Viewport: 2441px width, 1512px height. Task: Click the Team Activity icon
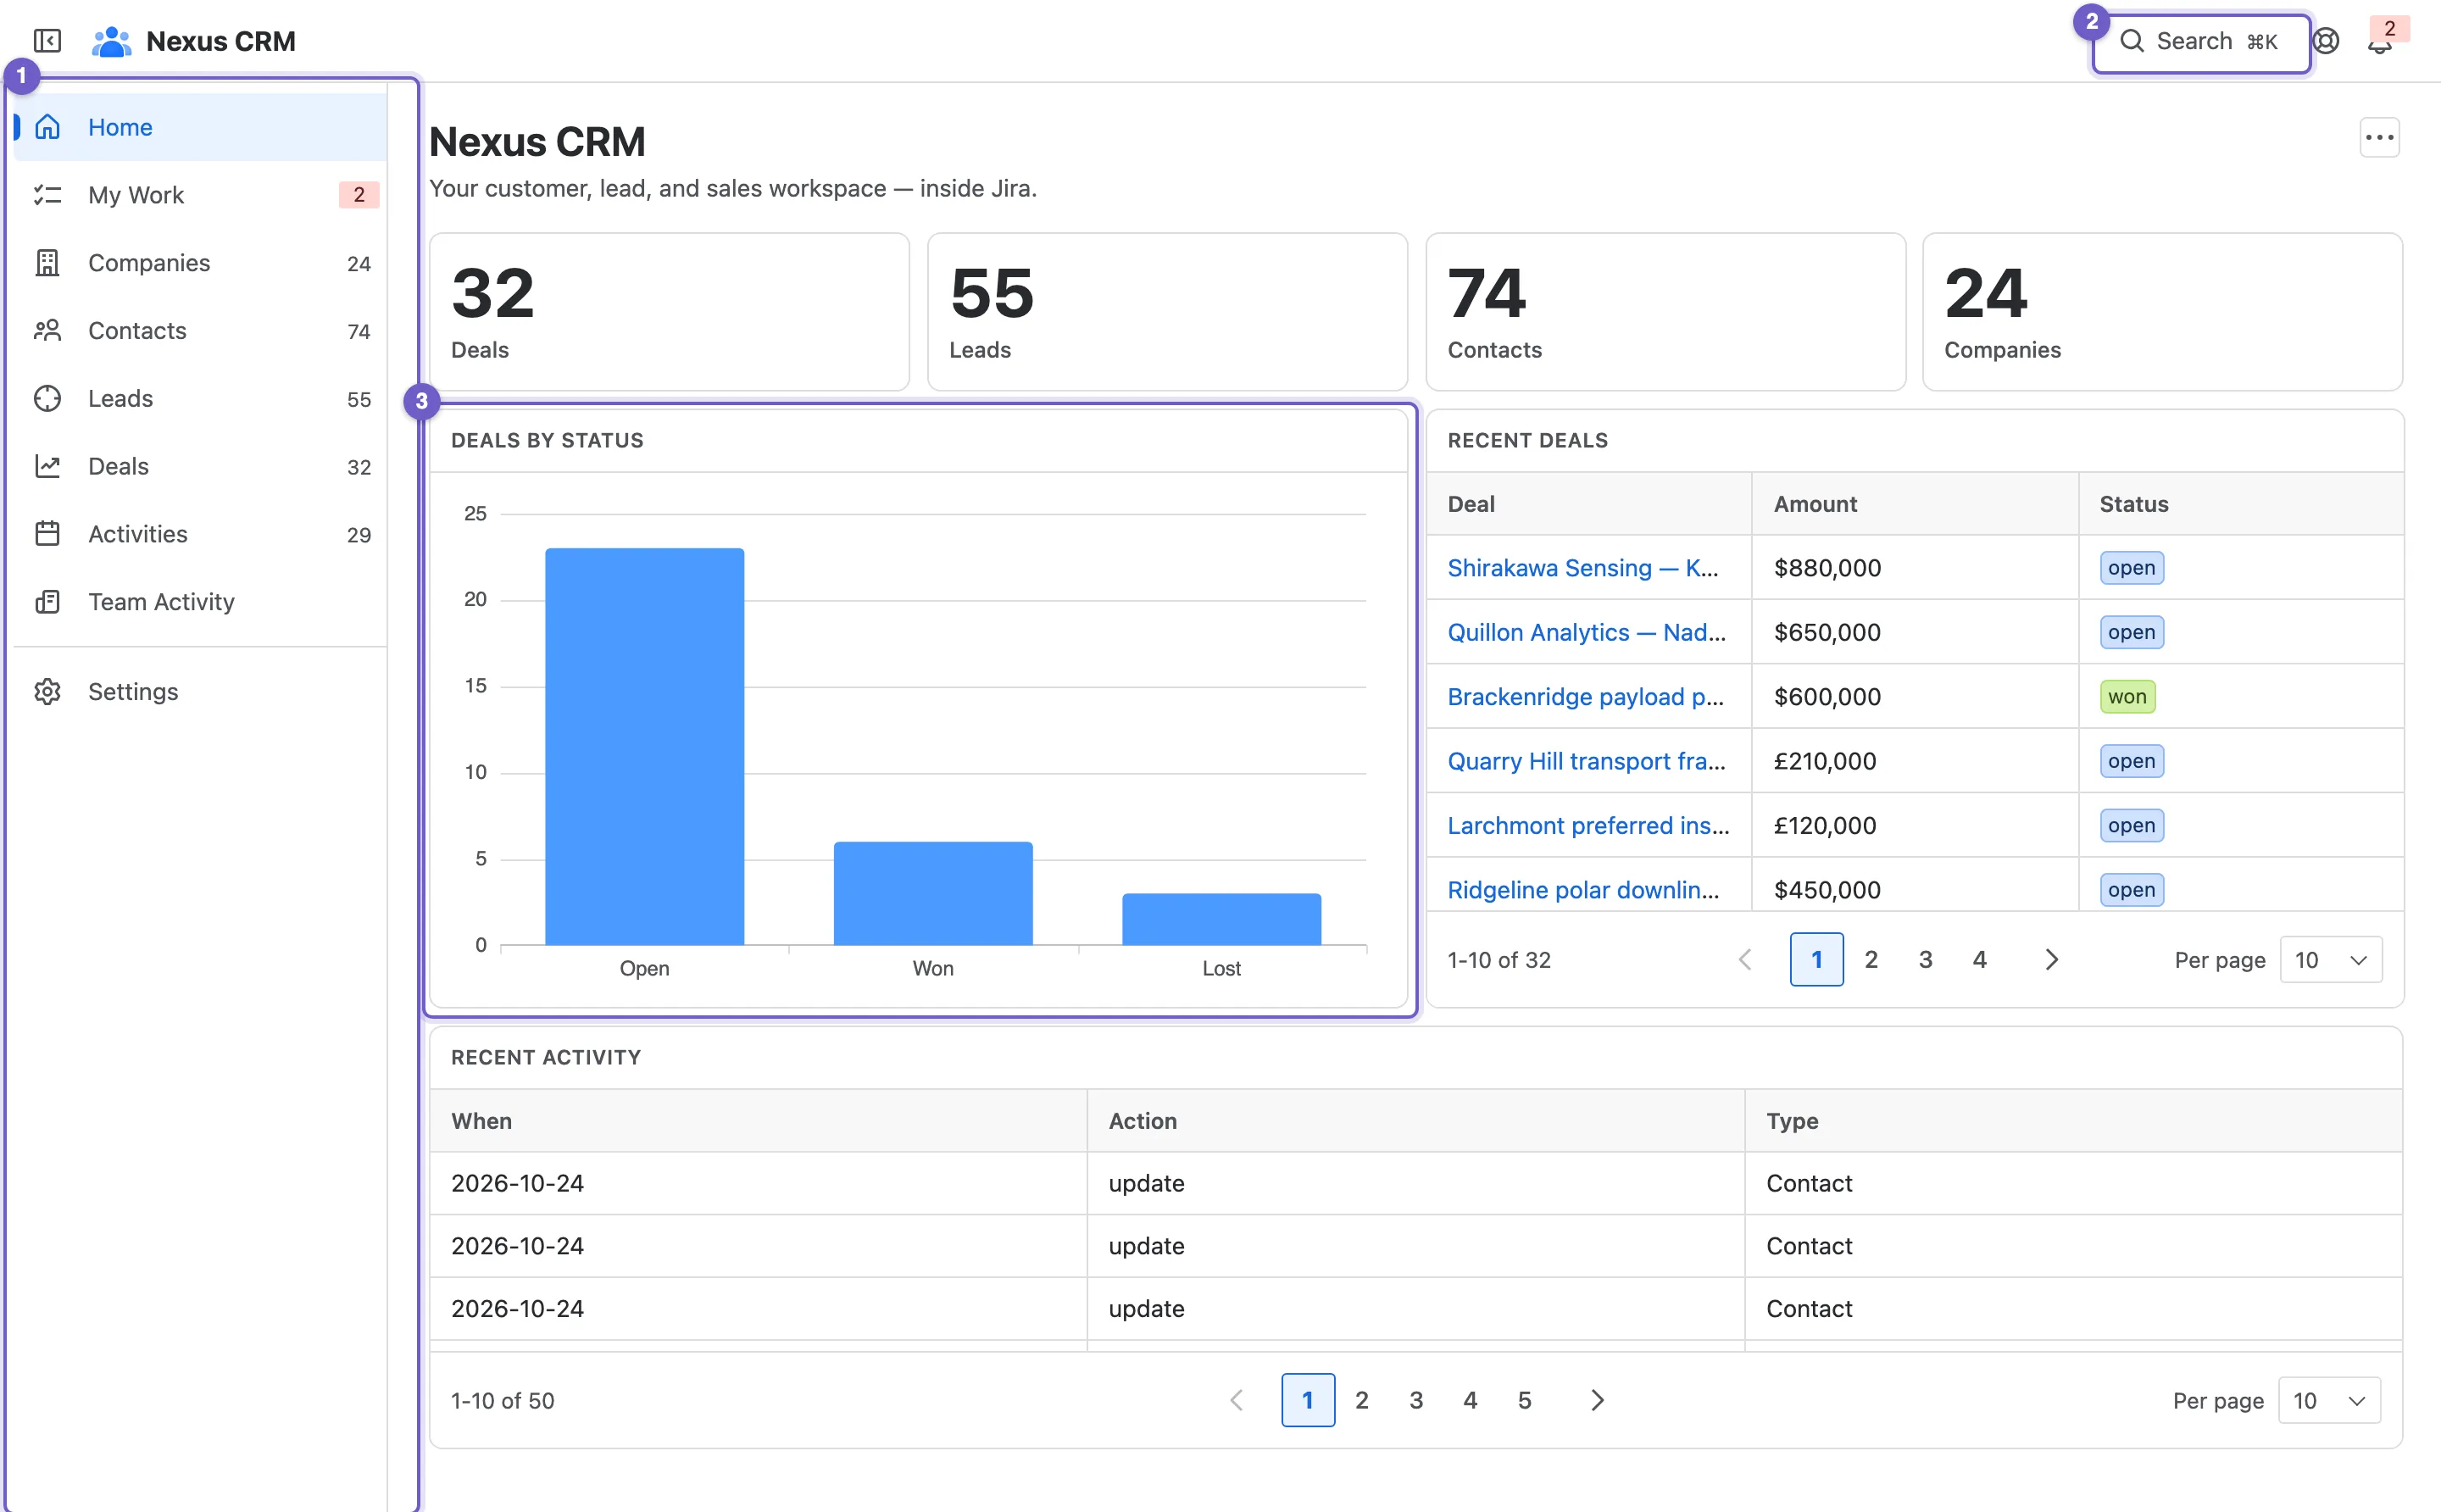[47, 602]
